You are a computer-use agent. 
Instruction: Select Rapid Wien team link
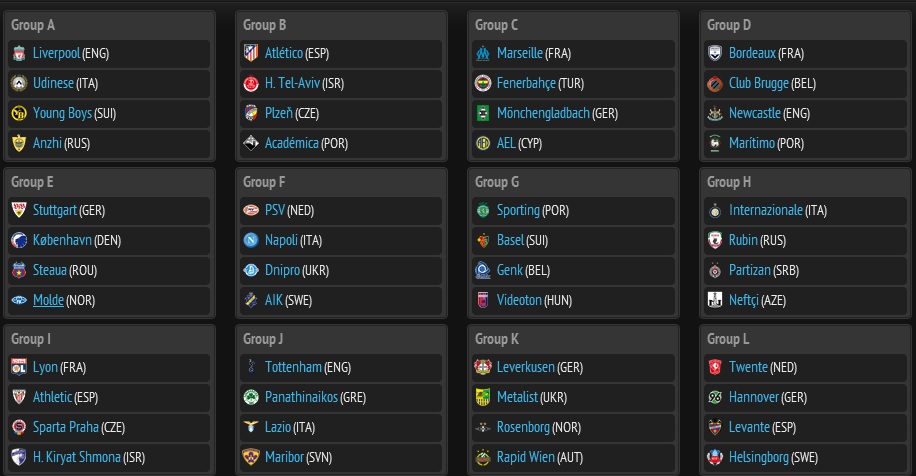pos(525,457)
